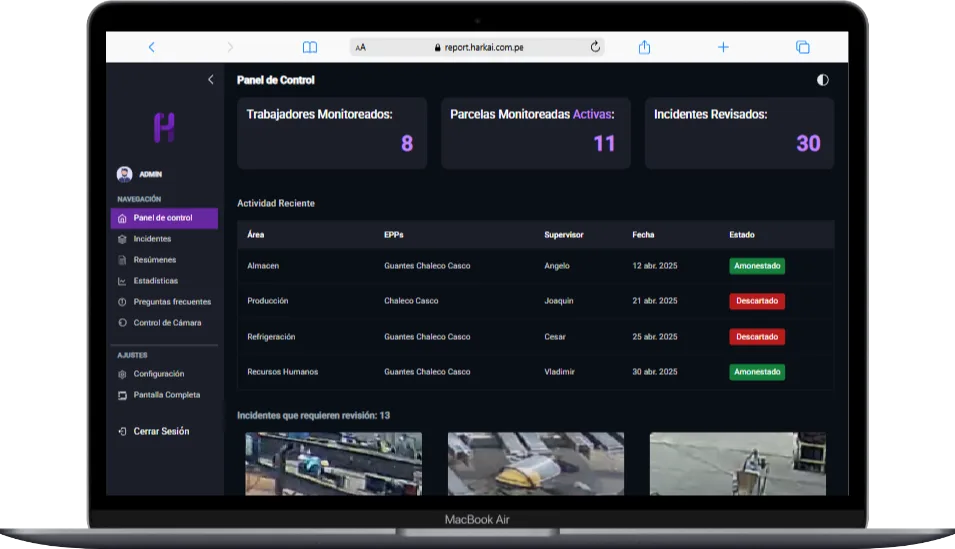Open the middle incident thumbnail with yellow object
Screen dimensions: 955x549
(x=536, y=464)
